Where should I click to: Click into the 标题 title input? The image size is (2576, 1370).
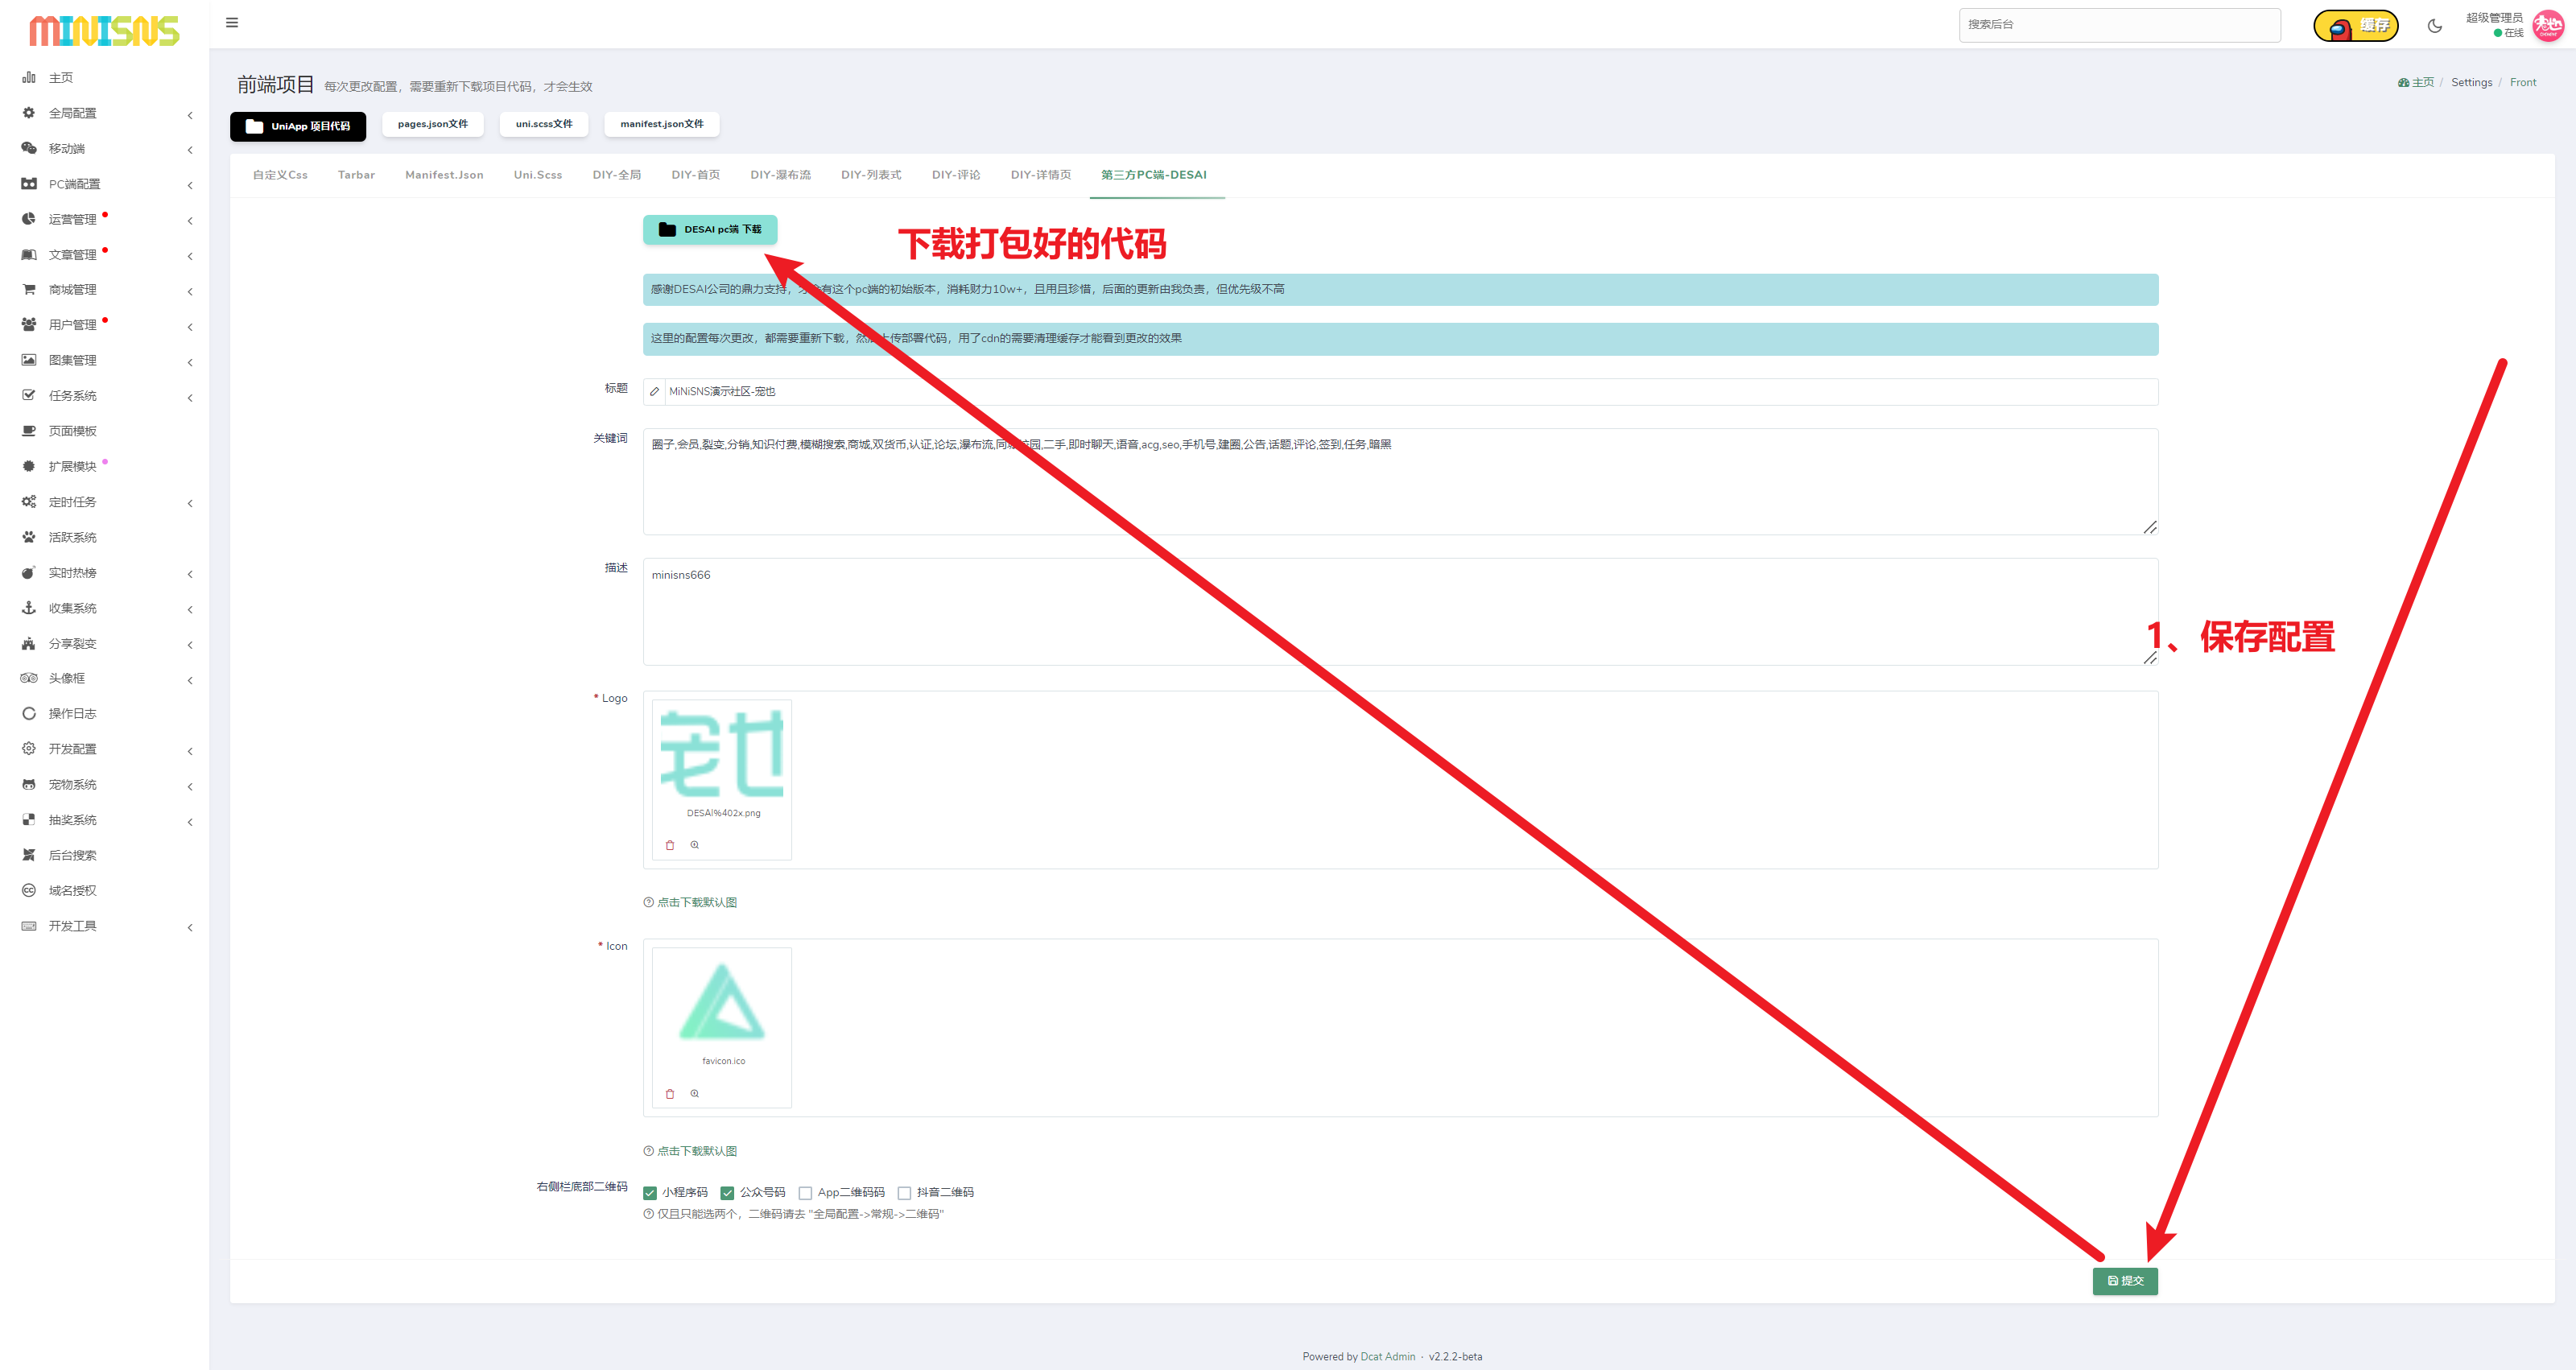pos(1412,392)
